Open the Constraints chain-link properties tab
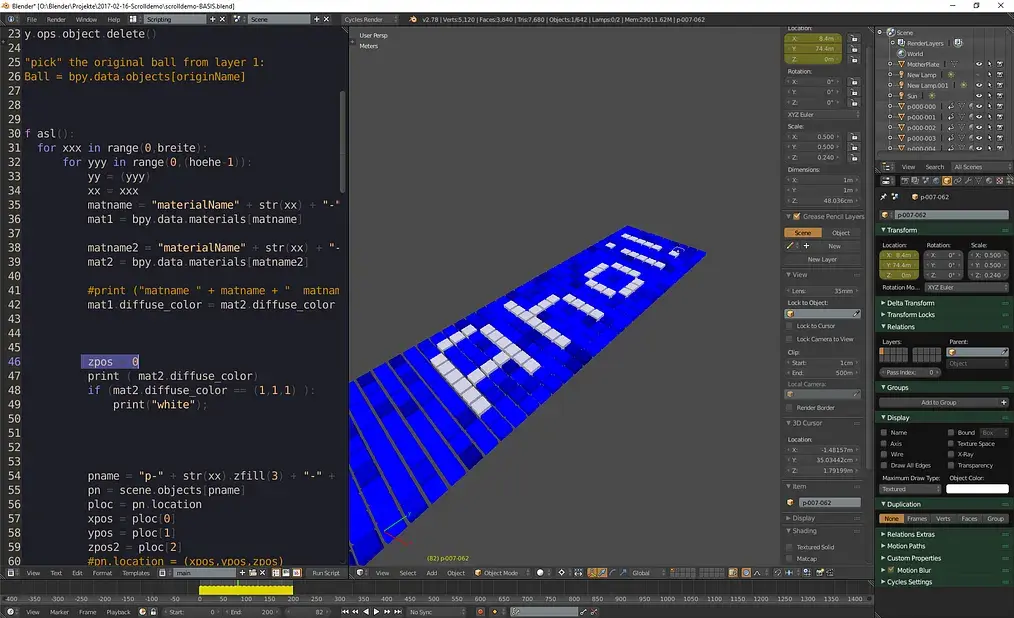1014x618 pixels. pos(958,181)
